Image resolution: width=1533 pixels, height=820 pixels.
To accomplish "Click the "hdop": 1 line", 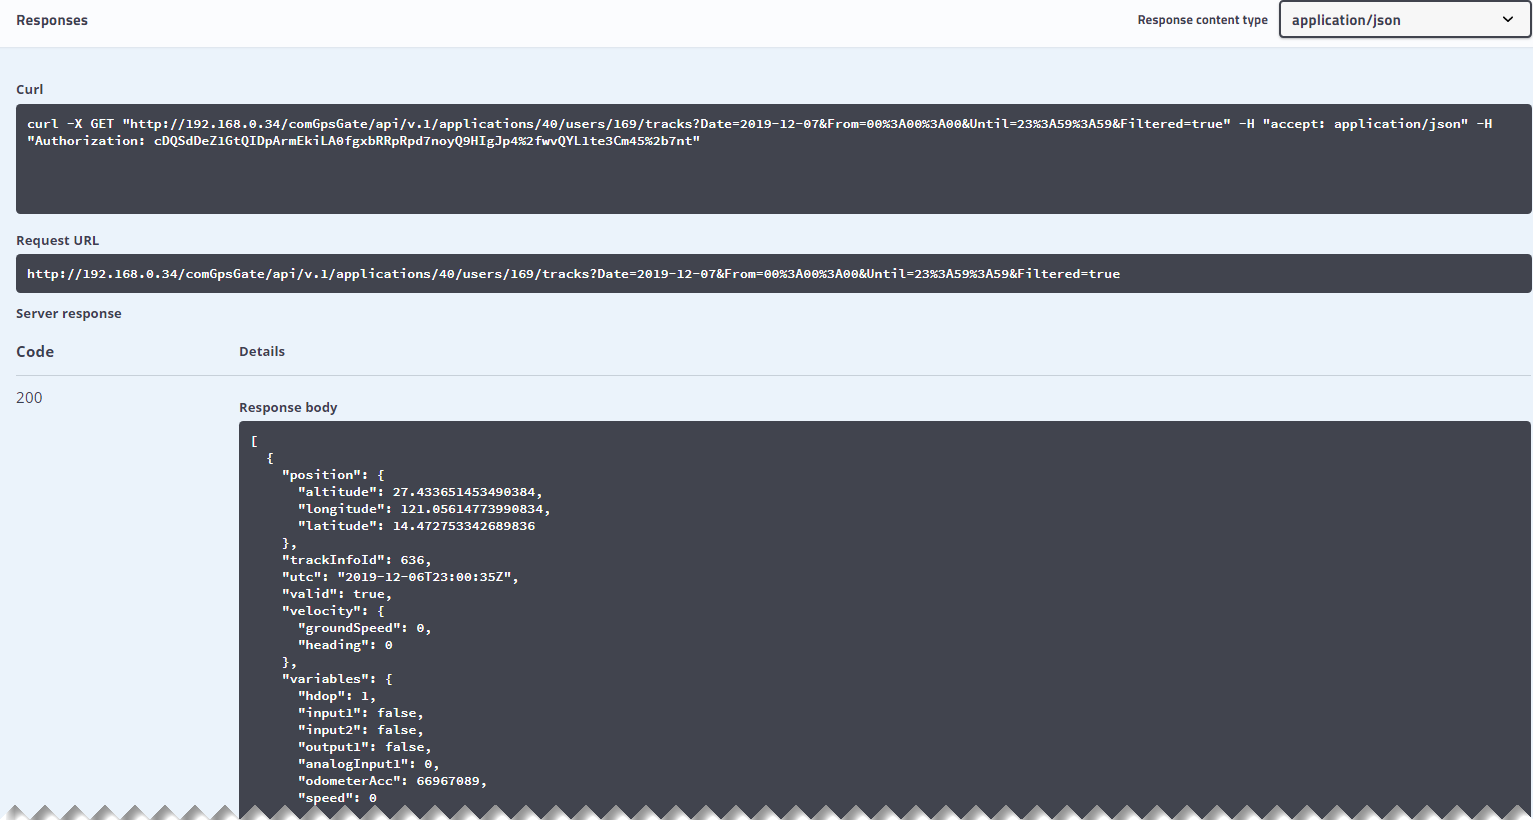I will 337,696.
